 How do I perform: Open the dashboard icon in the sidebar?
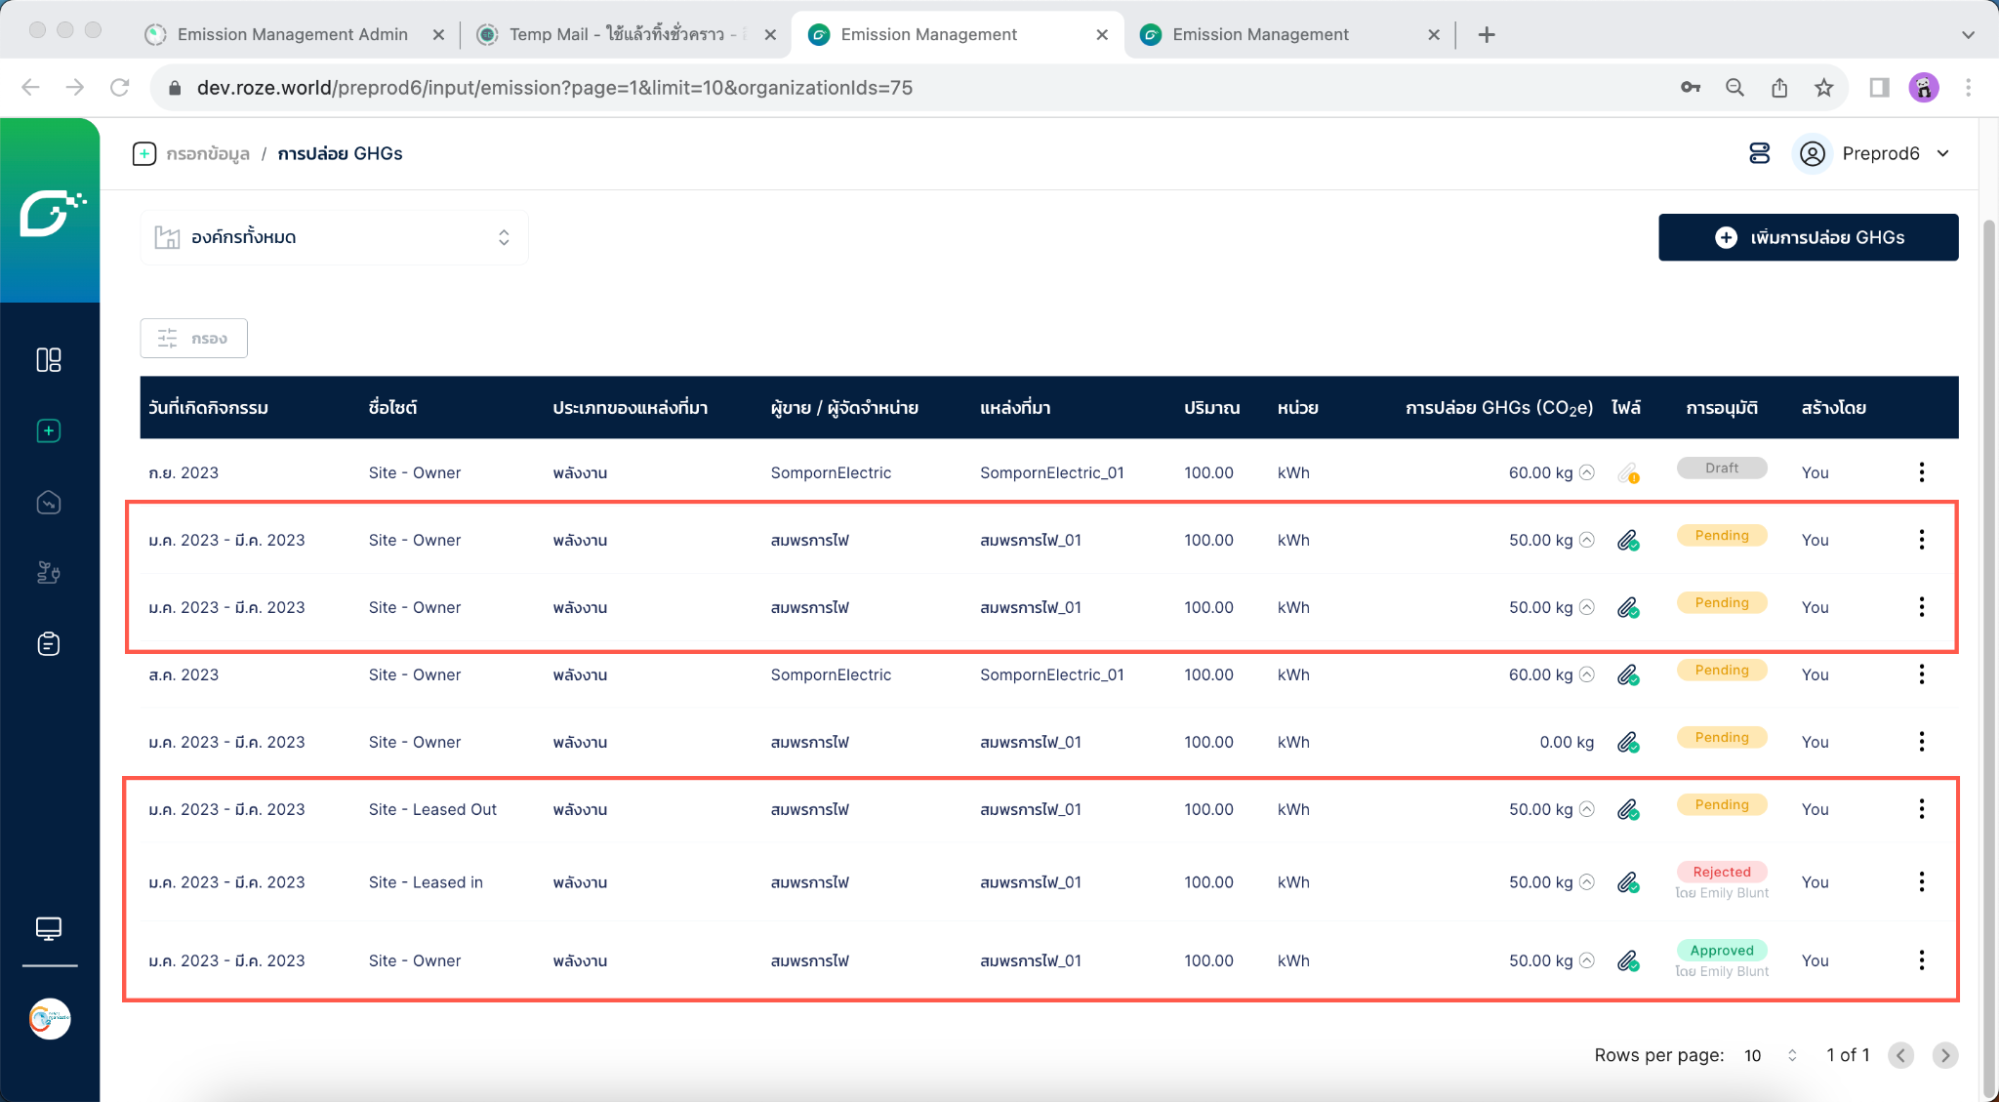click(x=48, y=360)
